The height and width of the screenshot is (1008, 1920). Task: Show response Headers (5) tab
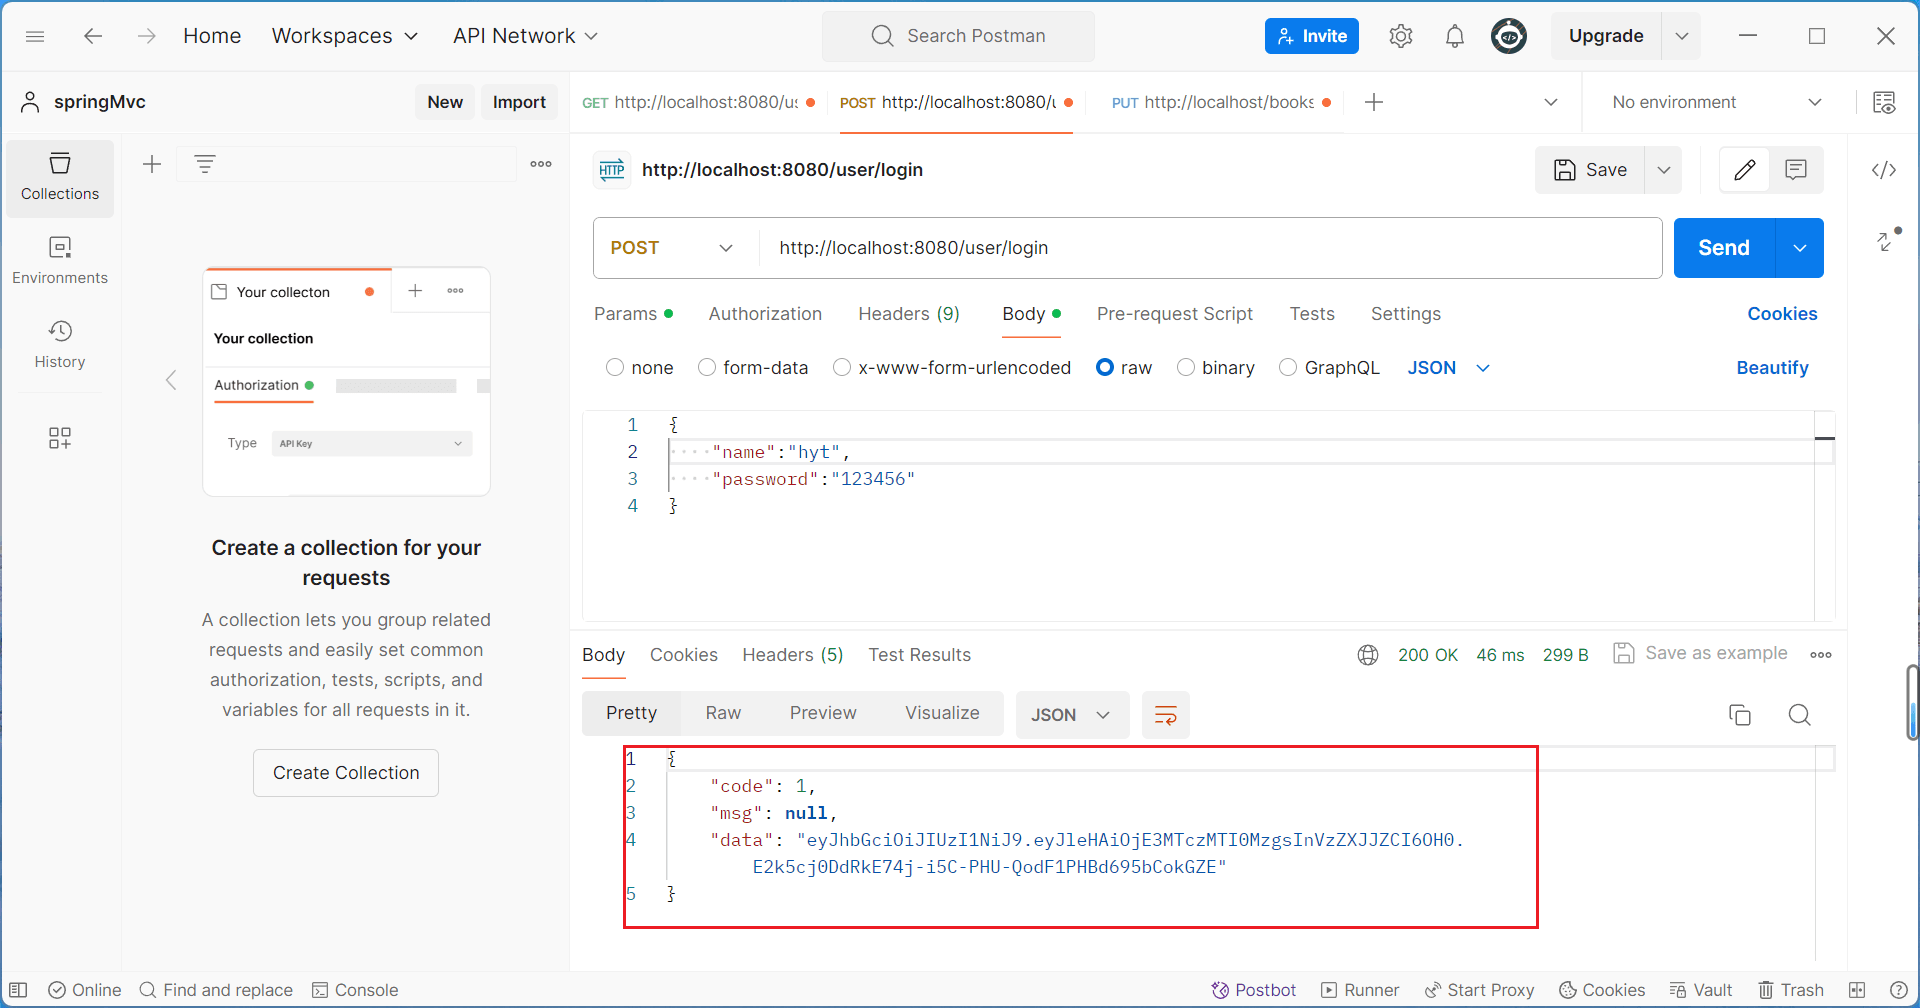[x=793, y=655]
